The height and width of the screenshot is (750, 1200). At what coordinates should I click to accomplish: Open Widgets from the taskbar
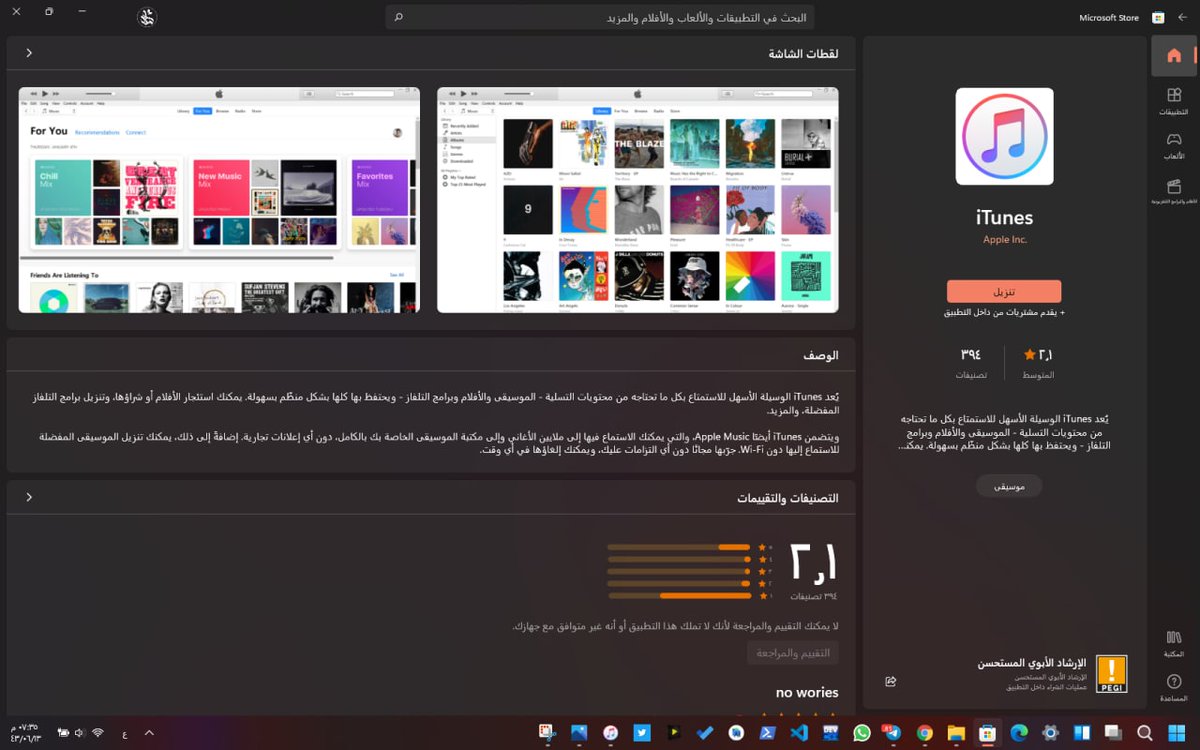(x=1081, y=733)
